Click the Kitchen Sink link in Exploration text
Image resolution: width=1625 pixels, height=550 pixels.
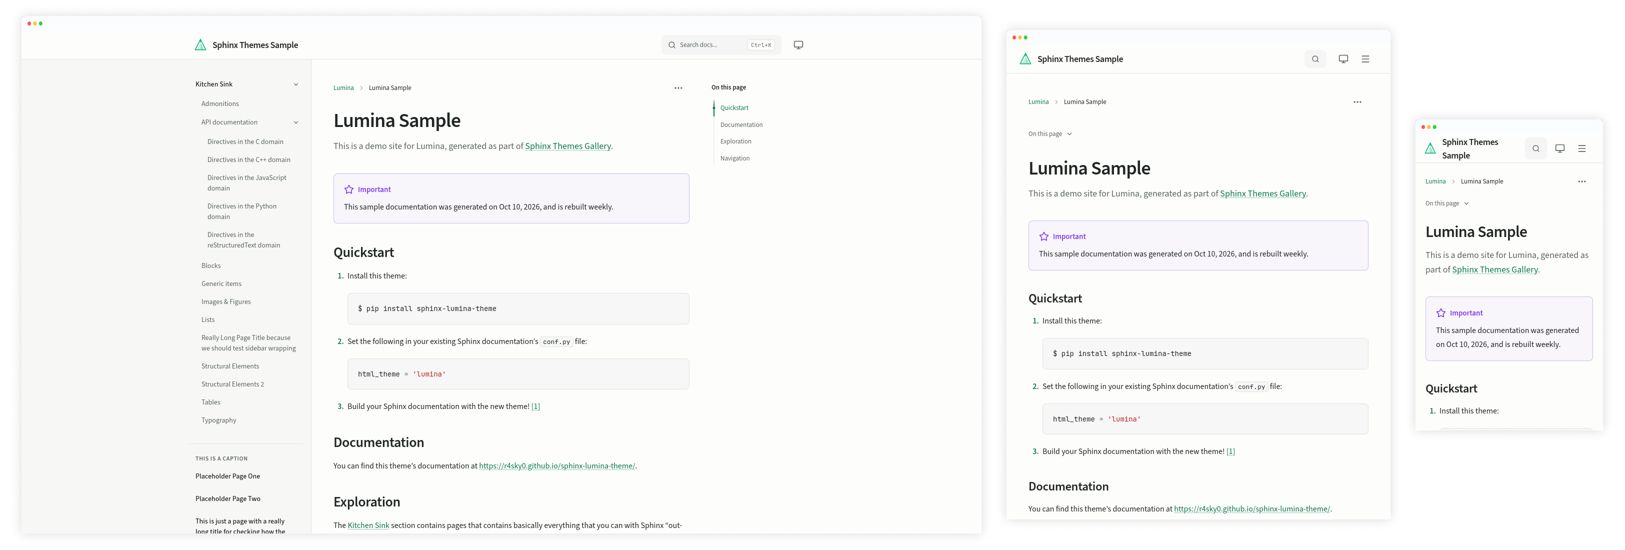tap(368, 525)
